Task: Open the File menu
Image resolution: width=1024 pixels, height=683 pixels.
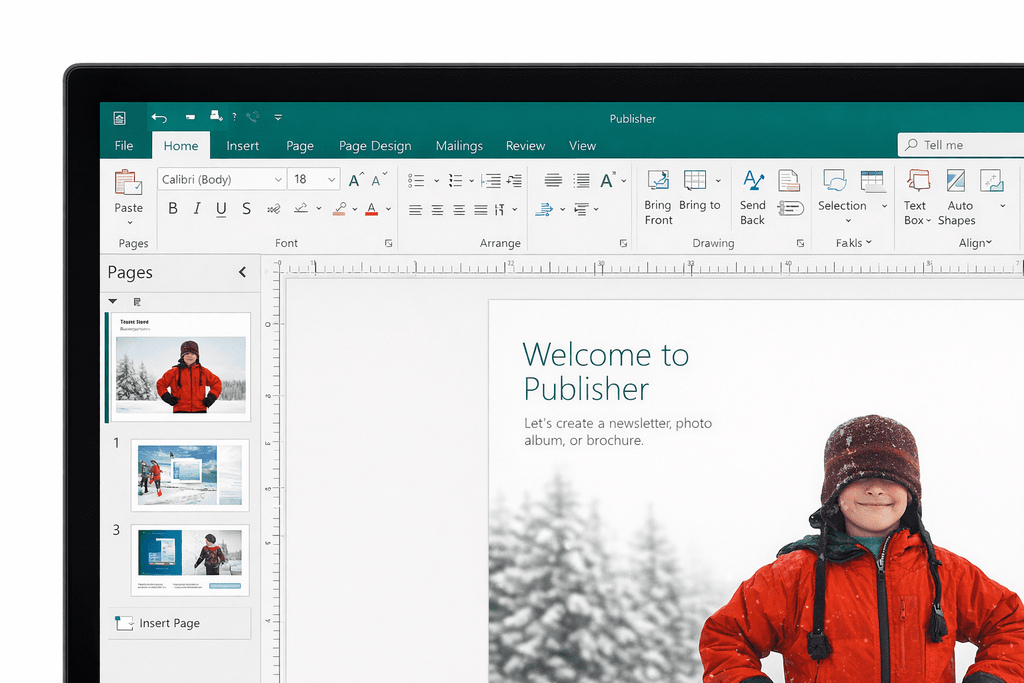Action: 123,146
